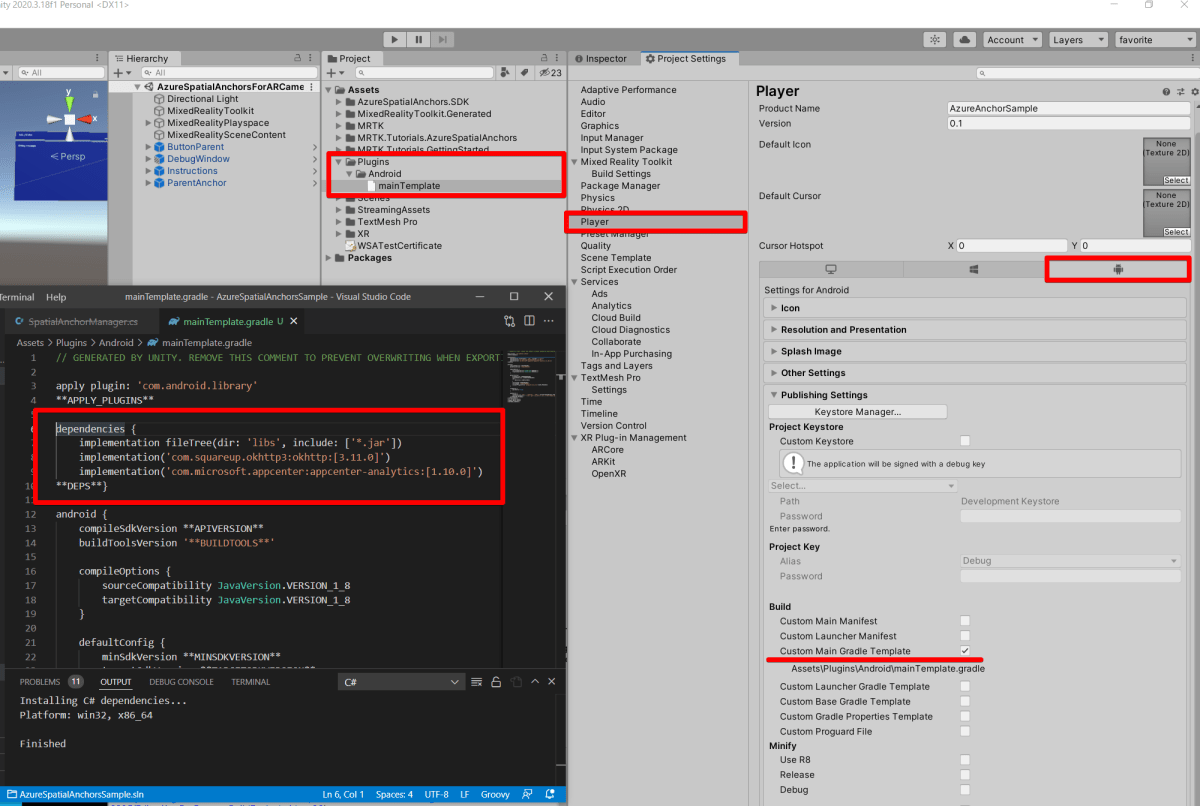This screenshot has height=806, width=1200.
Task: Enable Custom Proguard File checkbox
Action: coord(965,731)
